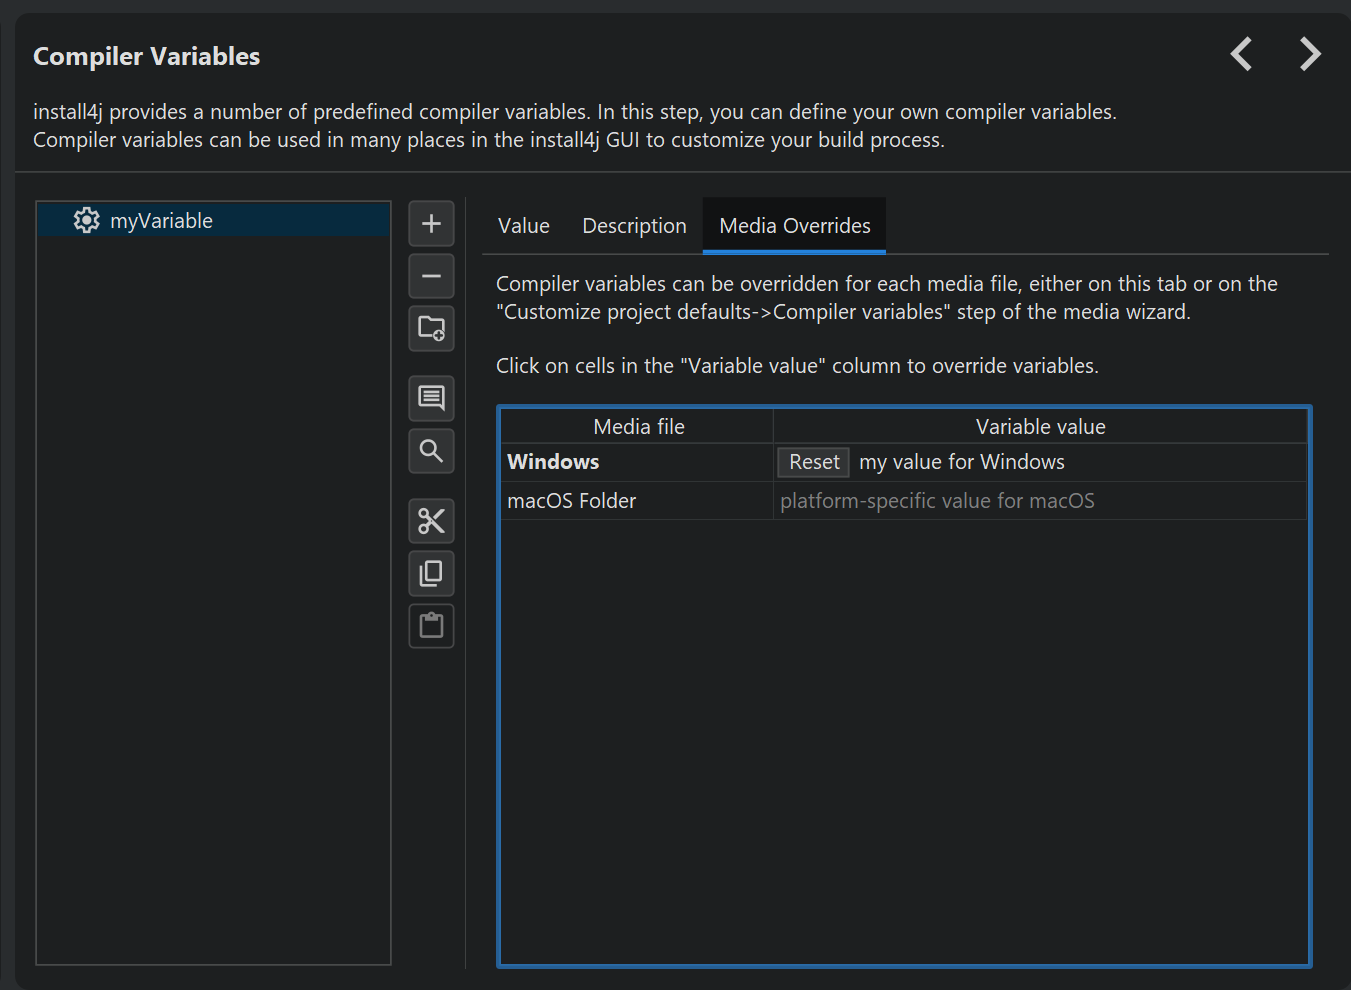Click the comment icon in the toolbar
1351x990 pixels.
click(431, 398)
